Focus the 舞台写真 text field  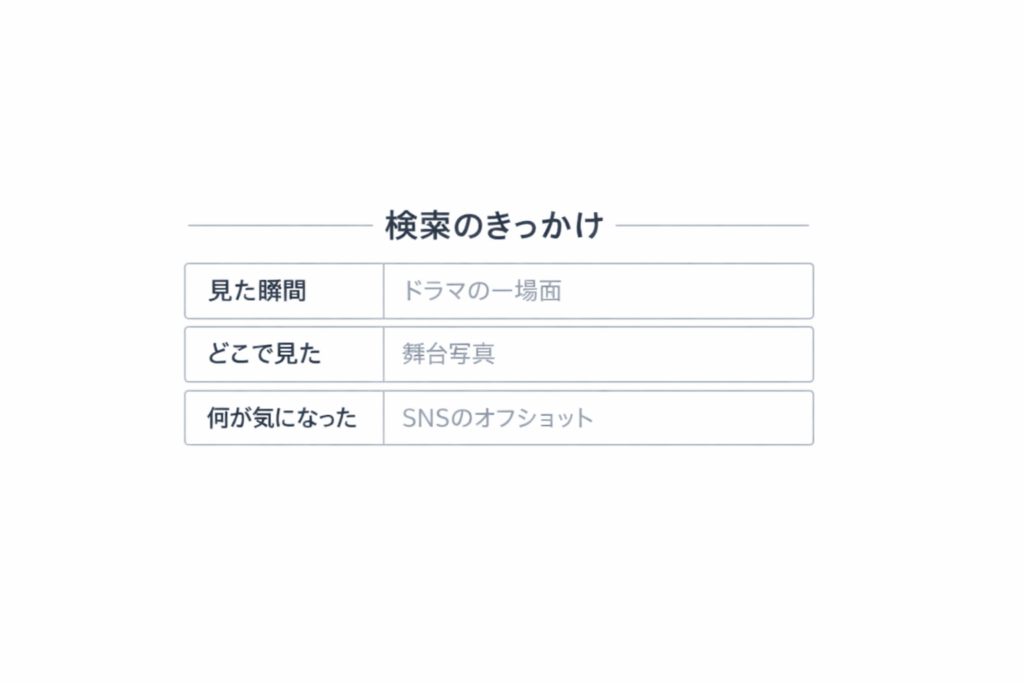pyautogui.click(x=597, y=354)
